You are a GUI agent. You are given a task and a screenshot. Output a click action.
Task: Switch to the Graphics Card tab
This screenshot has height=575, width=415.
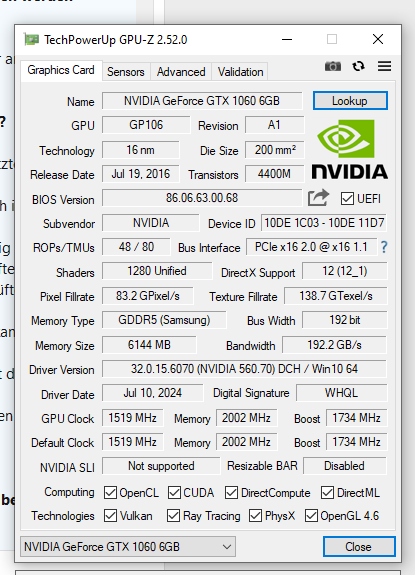[61, 70]
